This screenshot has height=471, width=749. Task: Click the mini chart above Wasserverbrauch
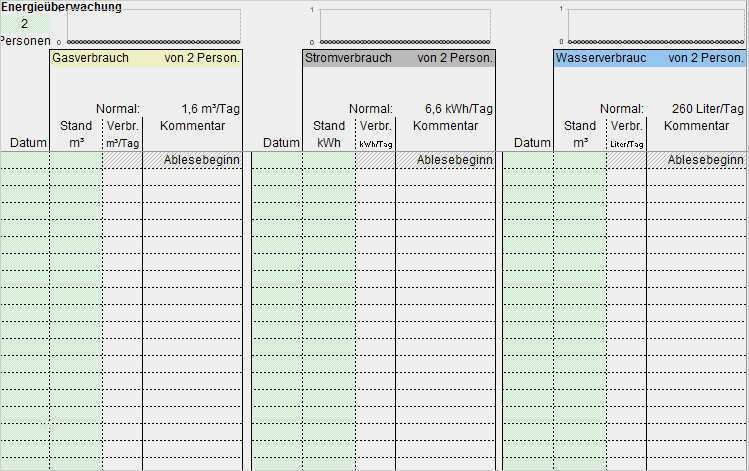click(656, 27)
